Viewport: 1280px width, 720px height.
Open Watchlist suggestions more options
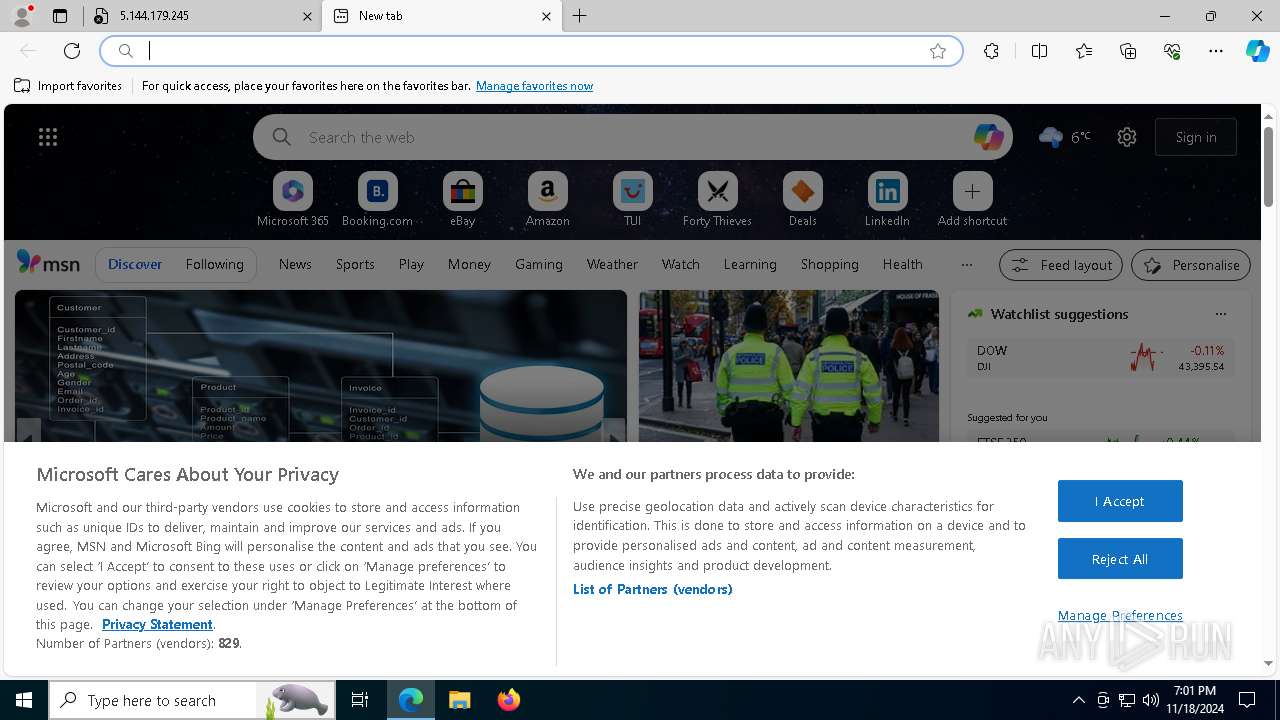1220,314
